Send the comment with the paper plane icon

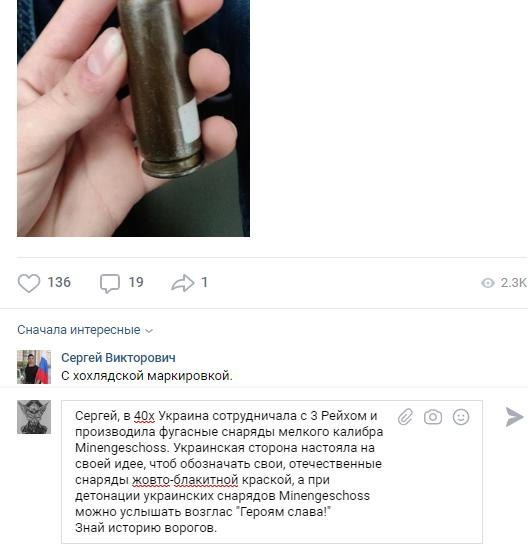point(514,417)
